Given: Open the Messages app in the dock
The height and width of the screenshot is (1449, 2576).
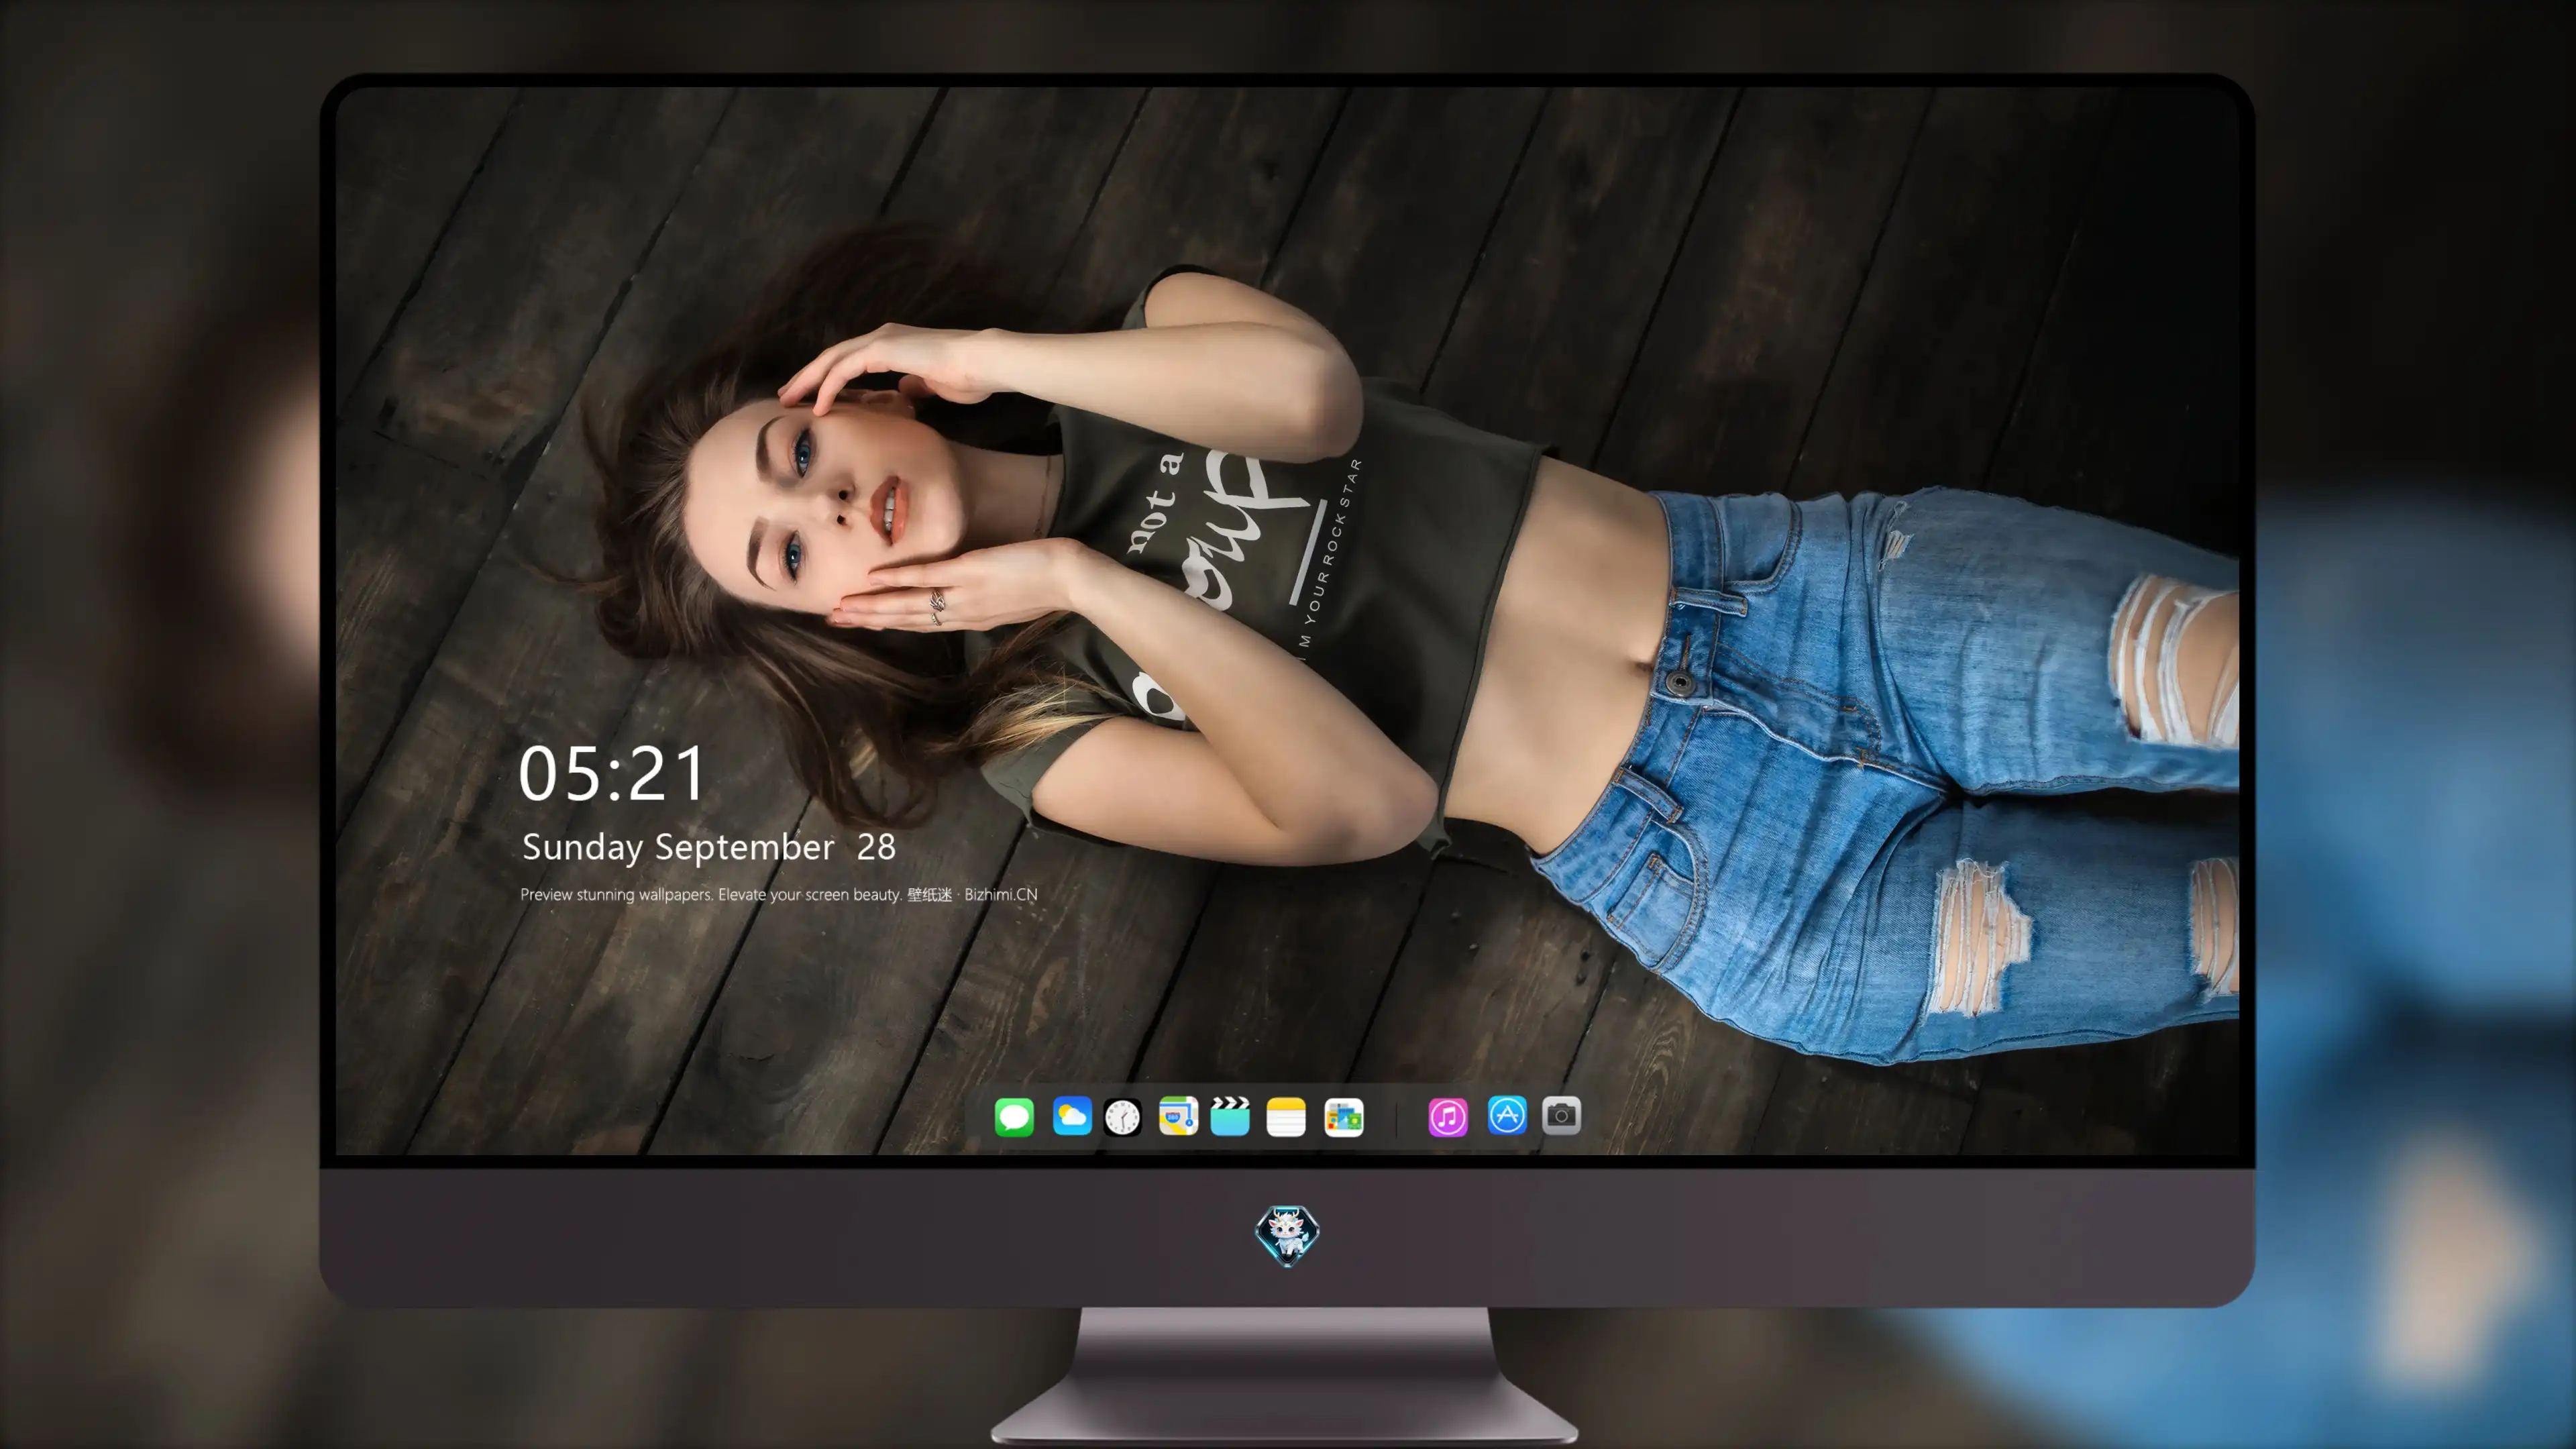Looking at the screenshot, I should [x=1014, y=1116].
